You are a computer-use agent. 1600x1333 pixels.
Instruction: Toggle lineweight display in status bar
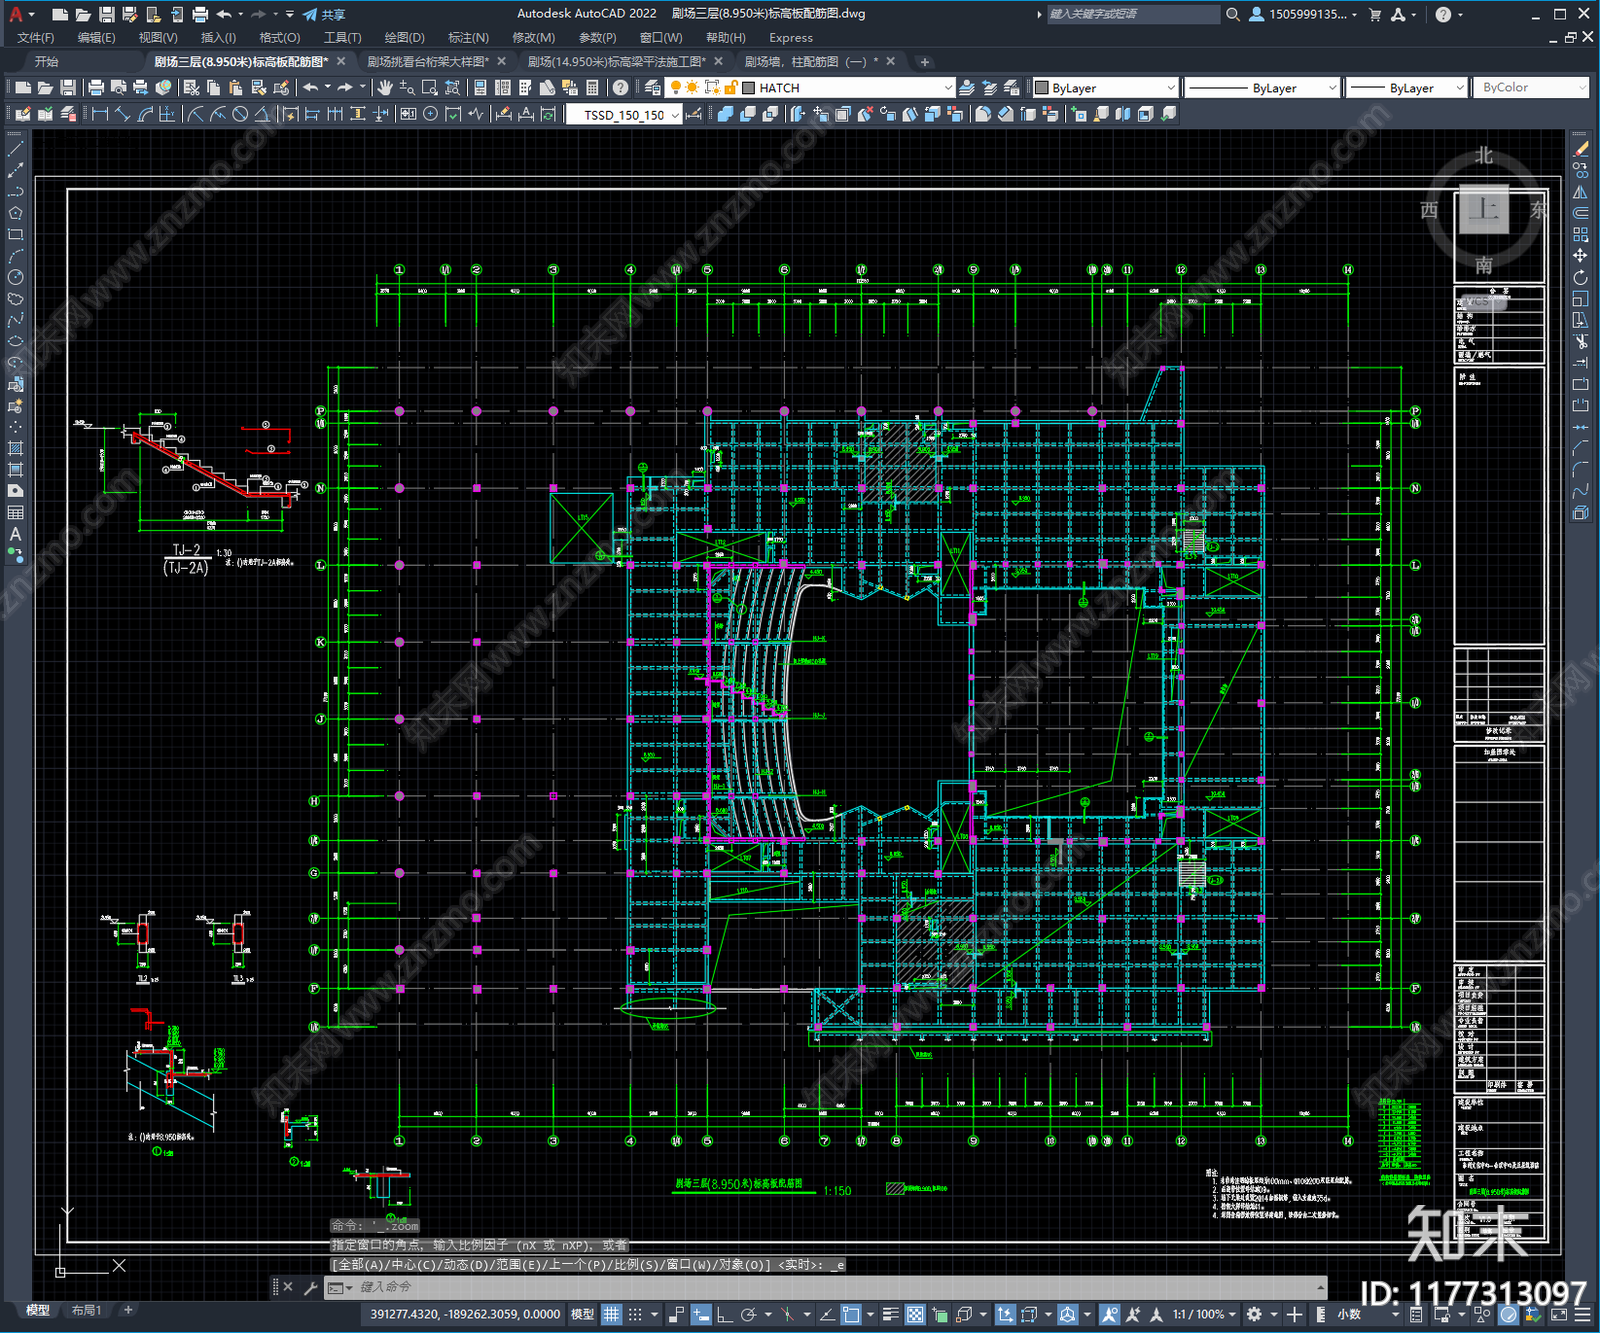click(890, 1314)
